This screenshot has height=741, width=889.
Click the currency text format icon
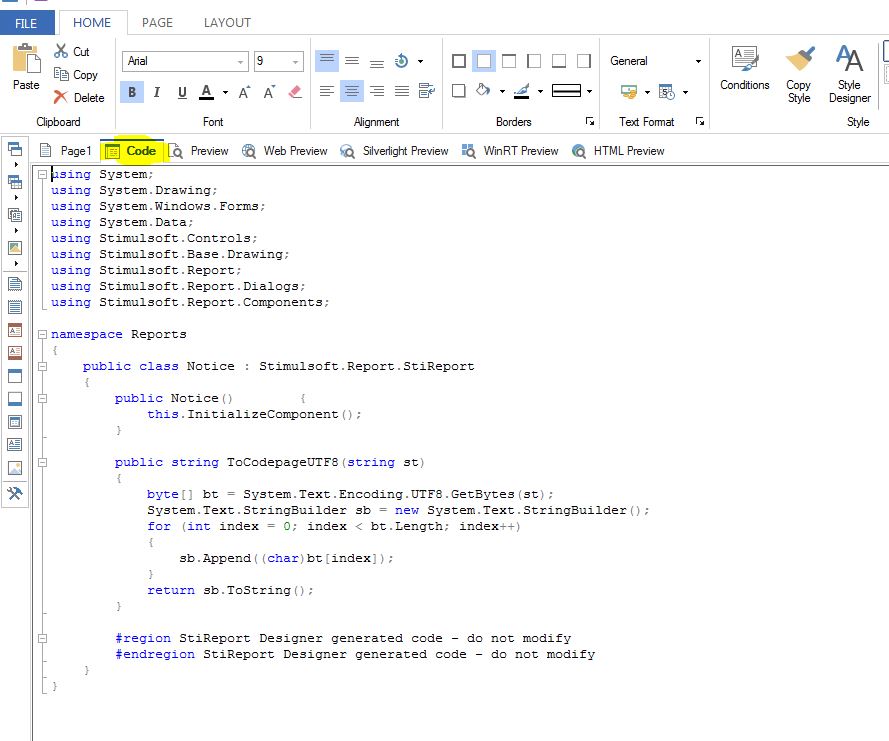(x=628, y=91)
